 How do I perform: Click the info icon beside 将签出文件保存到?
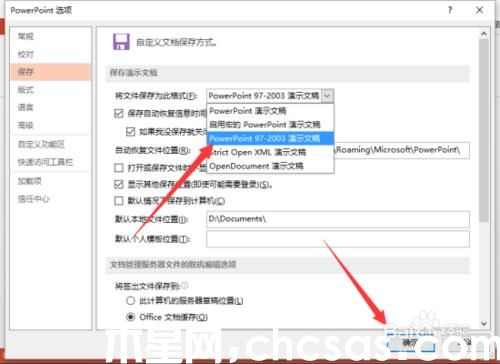point(185,285)
